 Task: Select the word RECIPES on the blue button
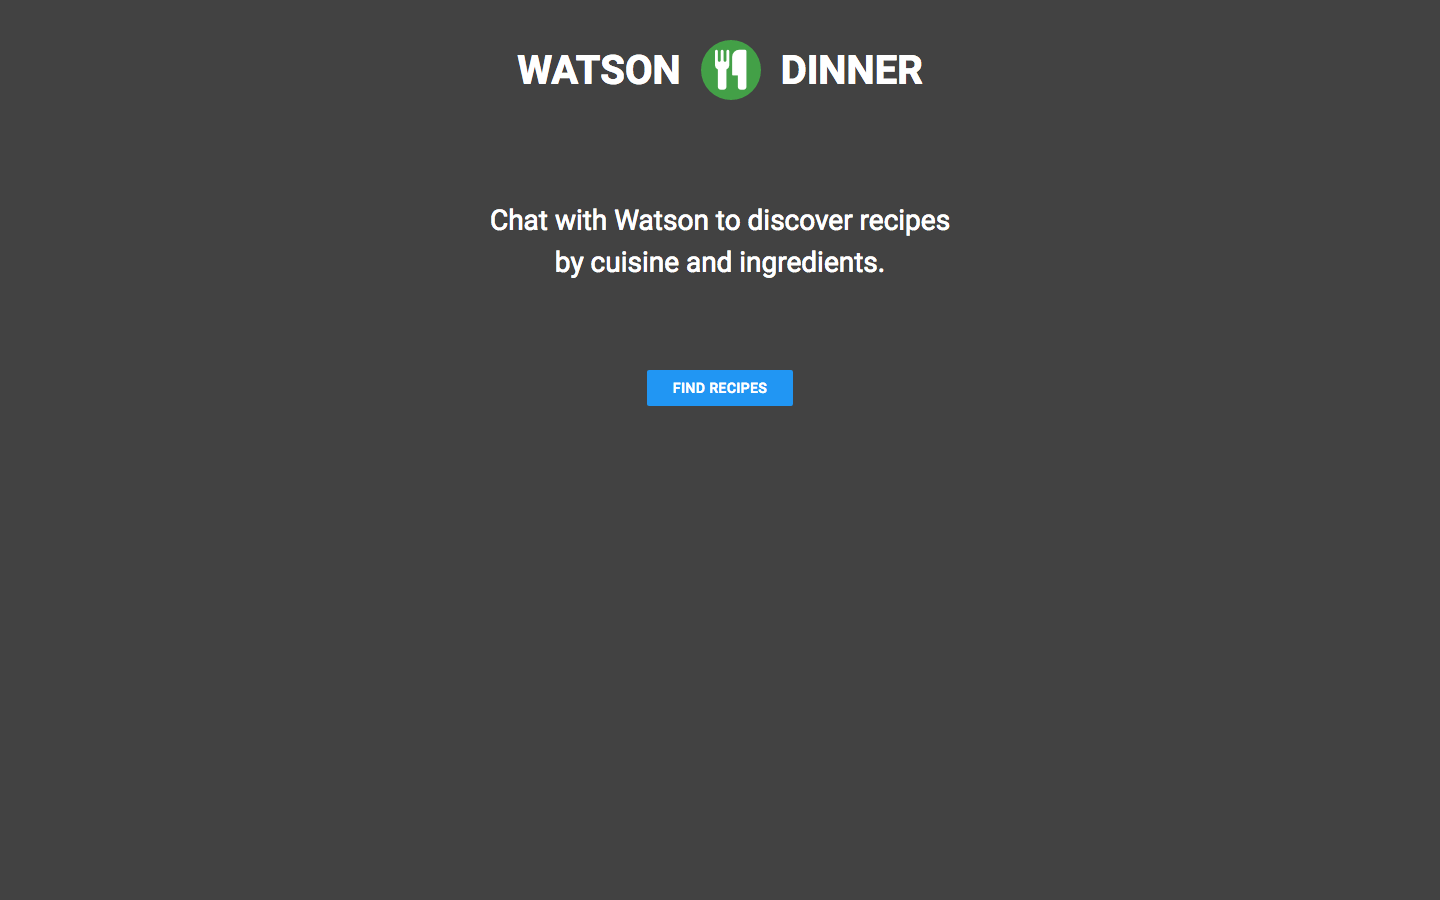click(x=738, y=388)
